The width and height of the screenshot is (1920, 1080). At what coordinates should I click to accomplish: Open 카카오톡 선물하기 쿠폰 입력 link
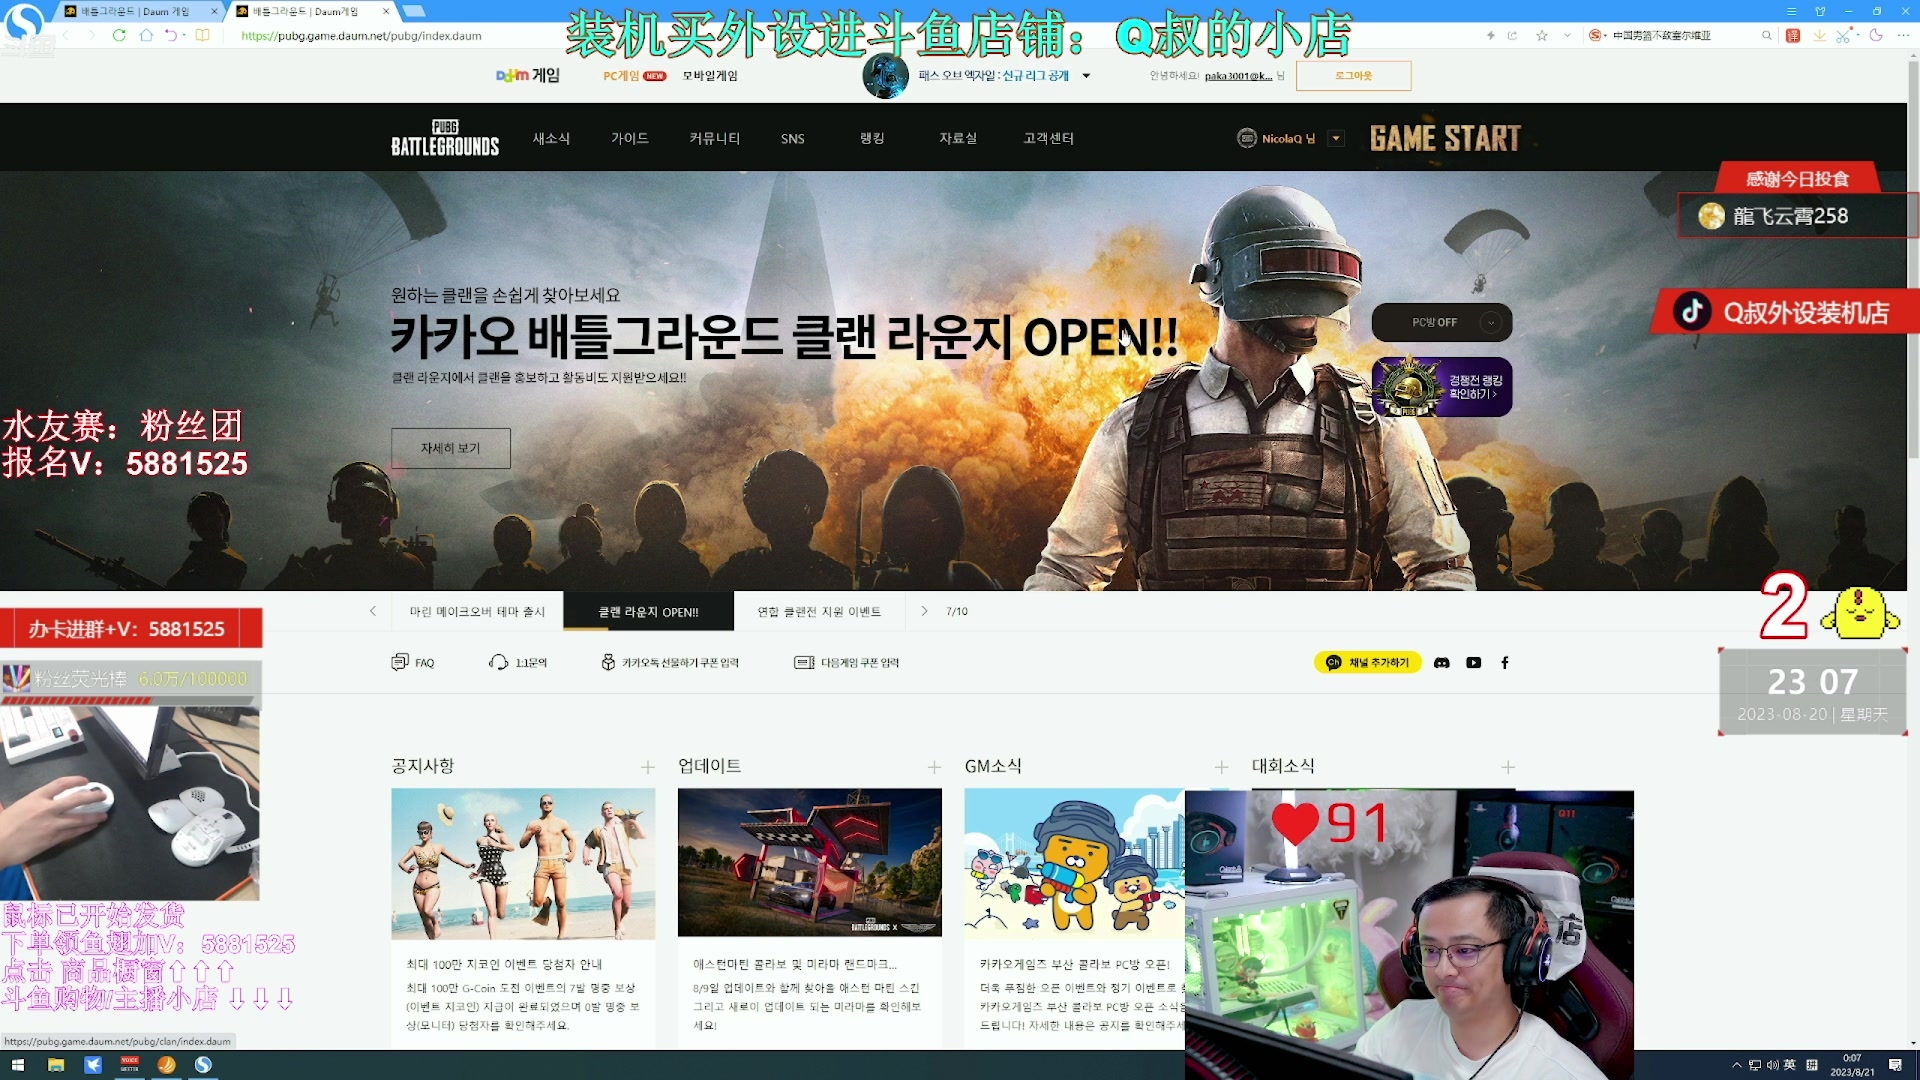(669, 662)
